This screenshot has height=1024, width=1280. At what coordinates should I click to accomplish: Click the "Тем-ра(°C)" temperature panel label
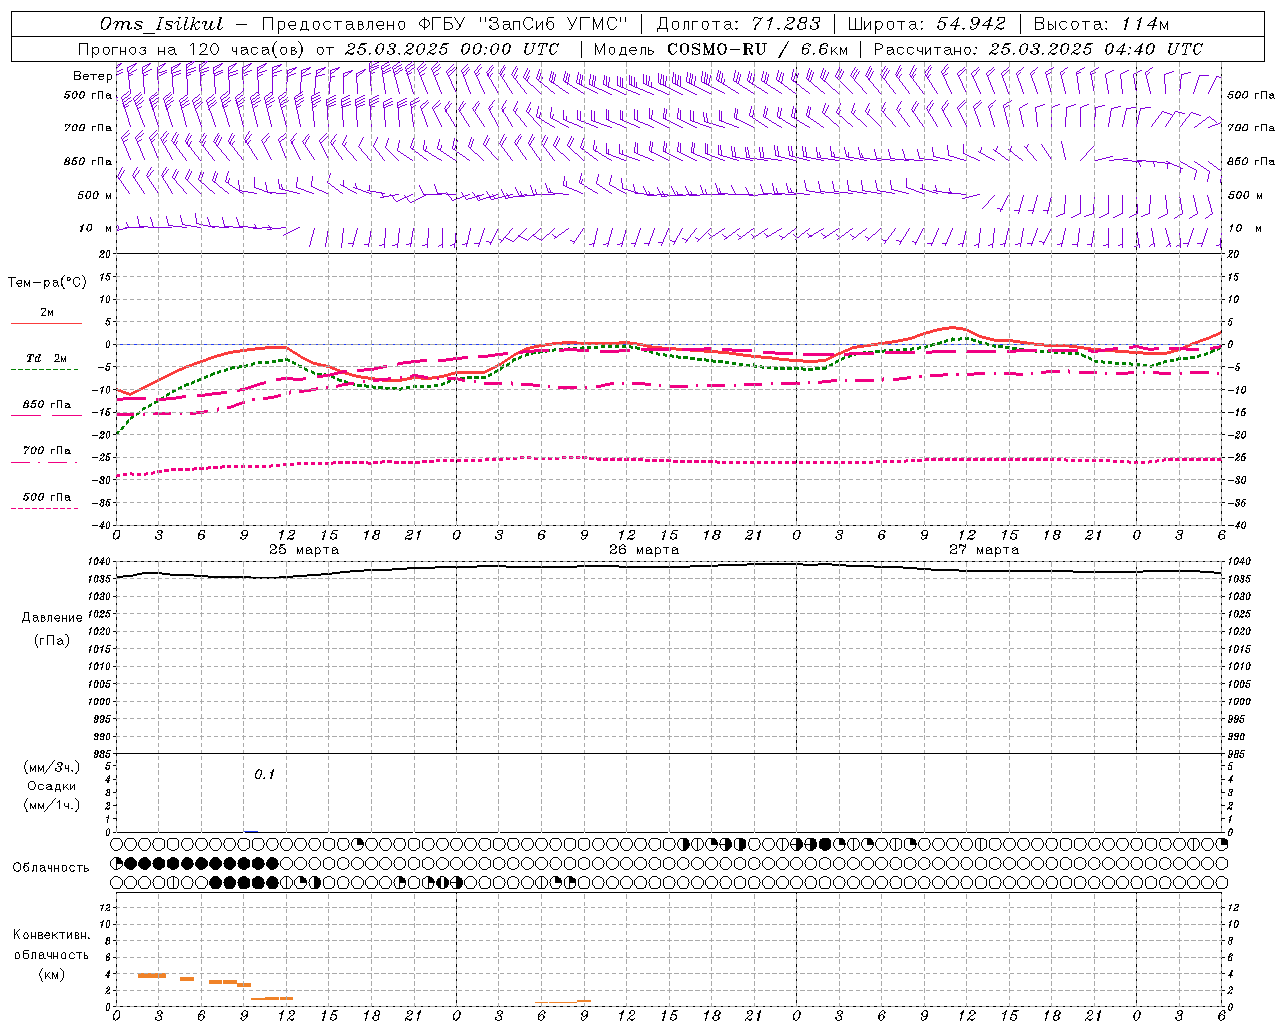47,283
